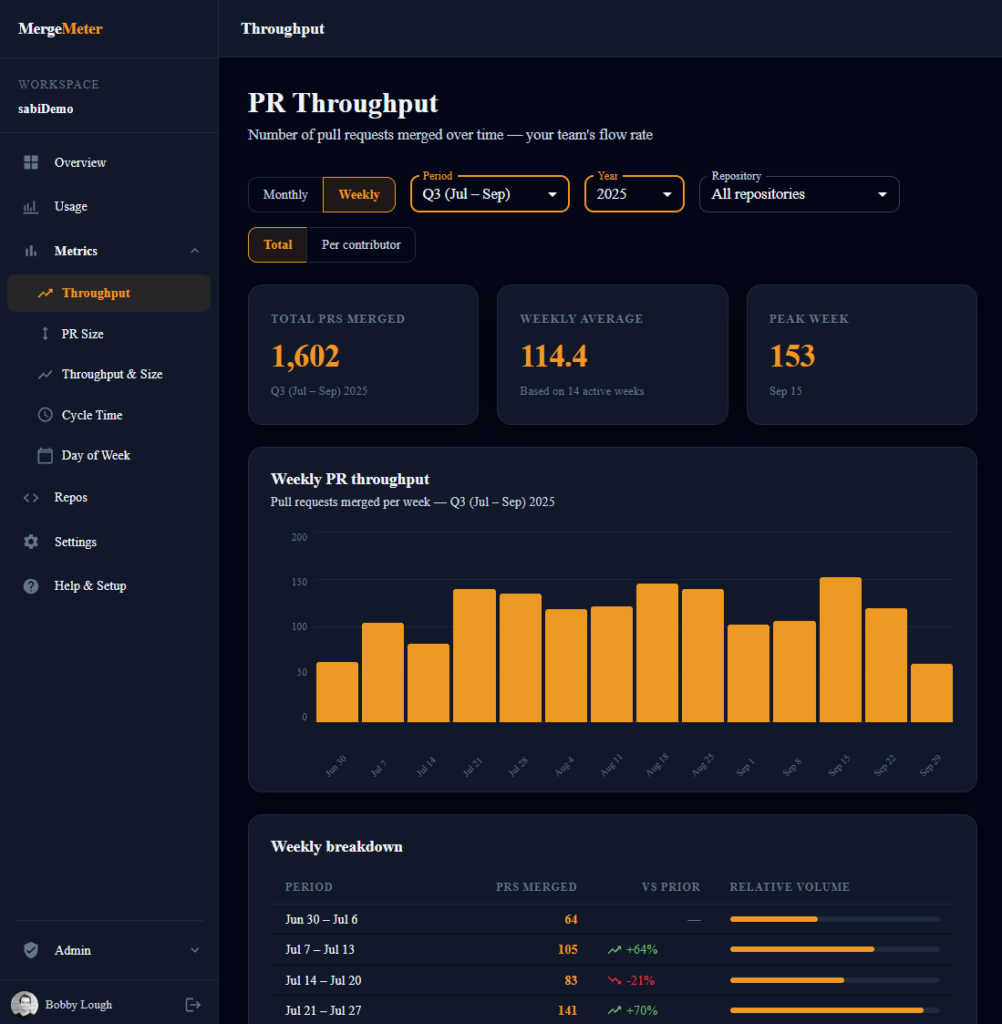Click the Usage bar chart icon
The image size is (1002, 1024).
[31, 207]
